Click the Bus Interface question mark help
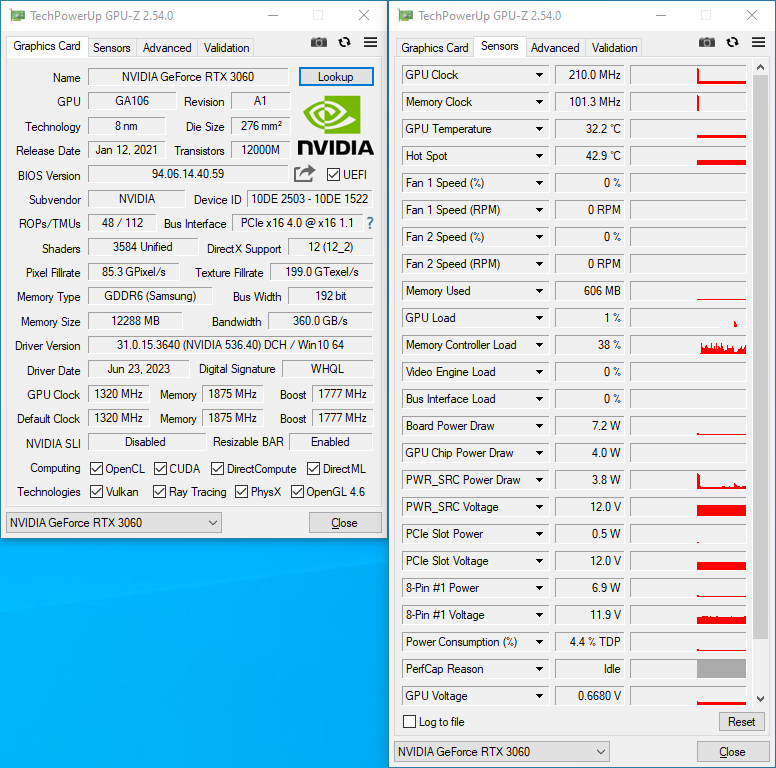This screenshot has height=768, width=776. [370, 223]
